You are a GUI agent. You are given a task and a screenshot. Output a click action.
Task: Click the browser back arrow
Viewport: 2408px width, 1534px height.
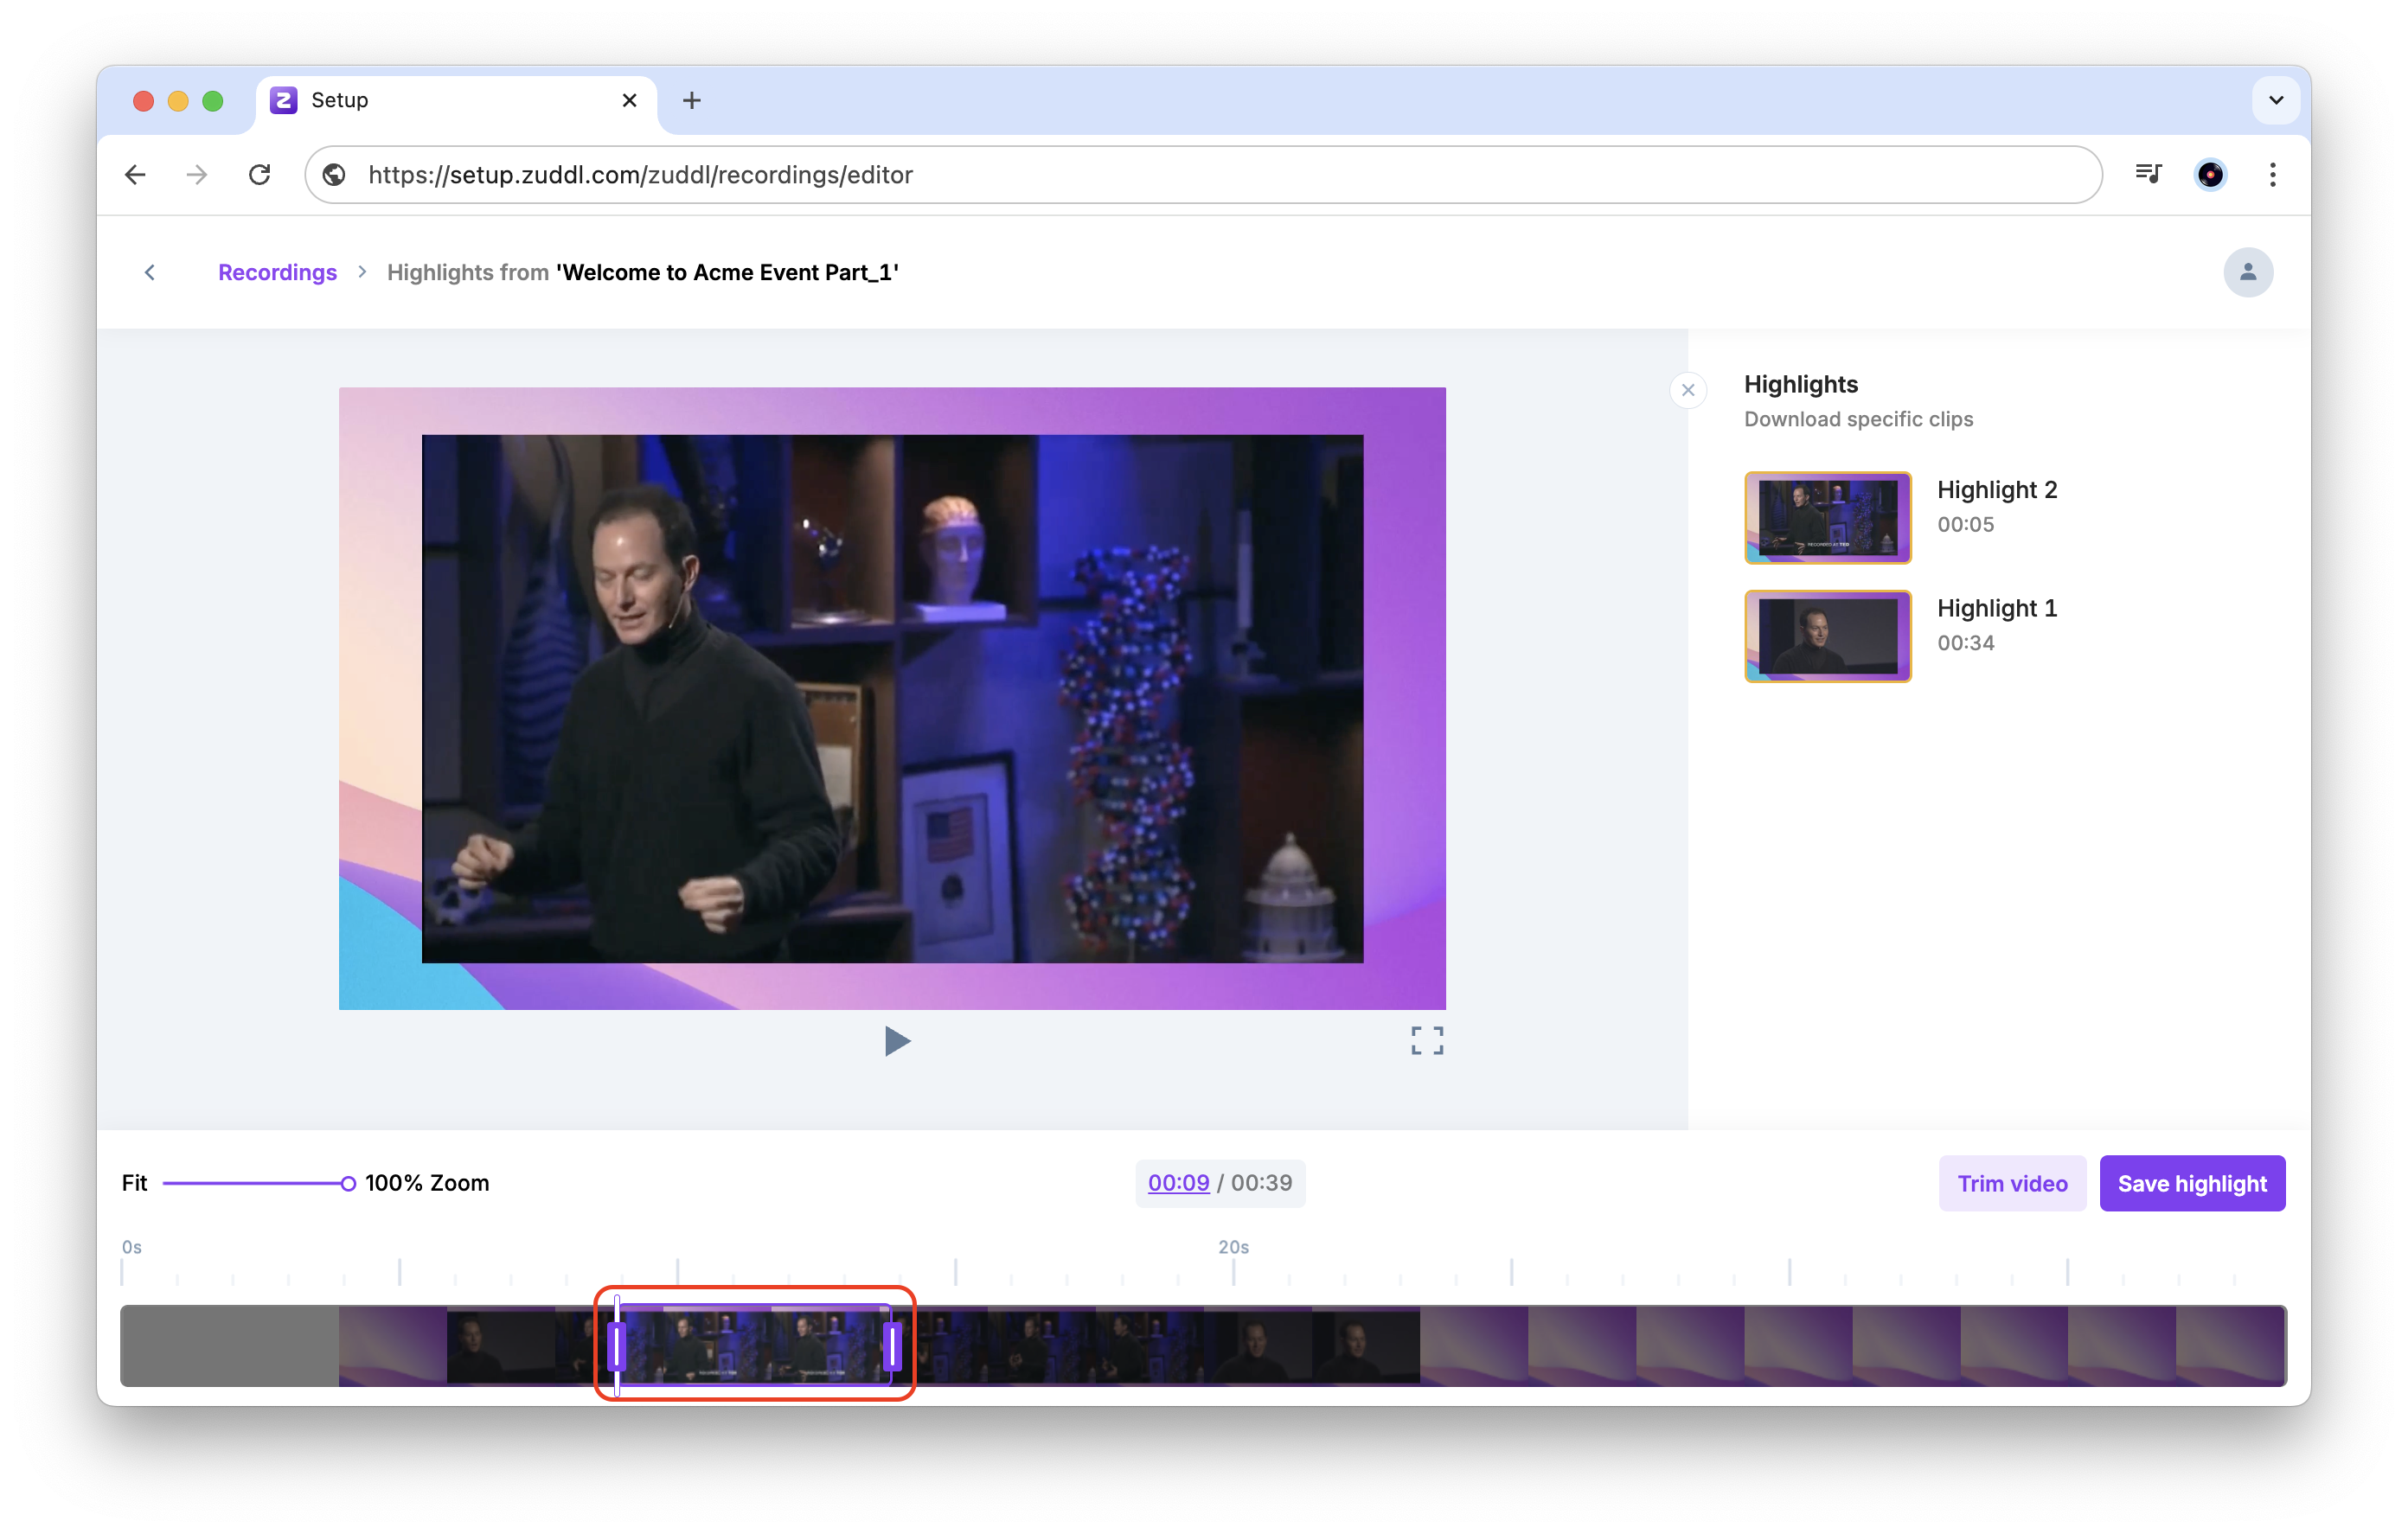pos(135,175)
